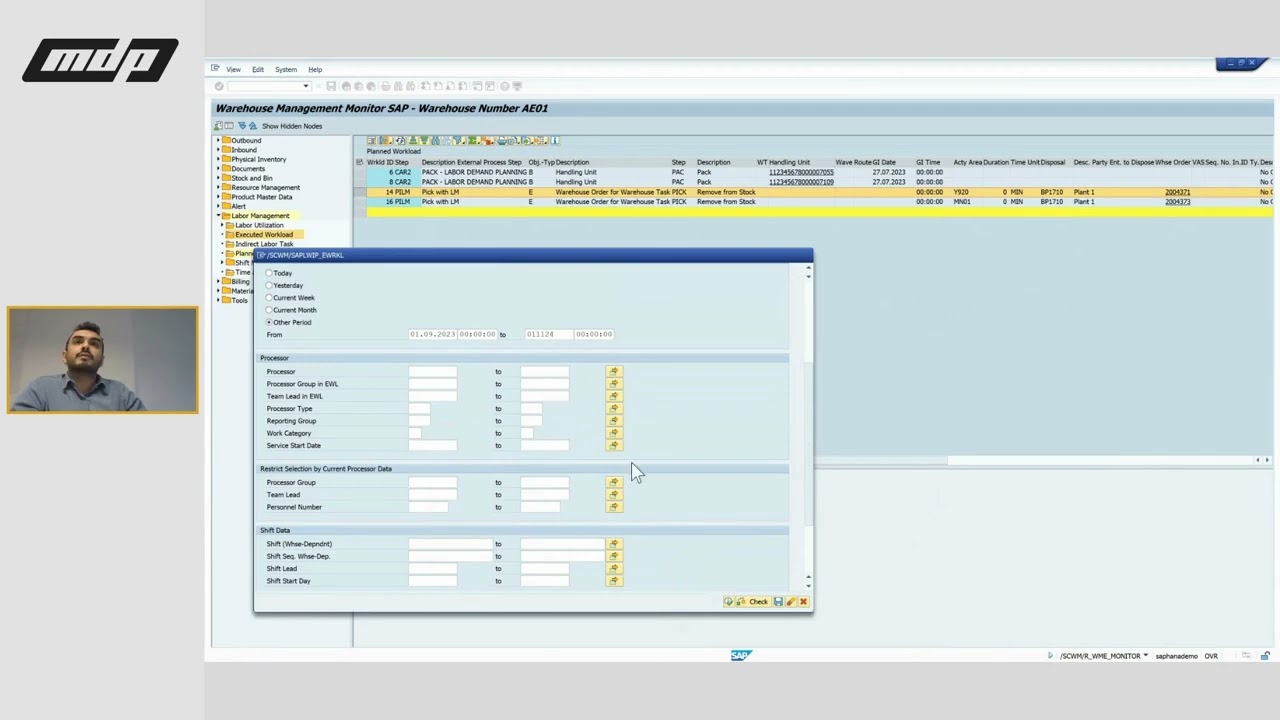Click the information icon in grid toolbar

pos(555,141)
